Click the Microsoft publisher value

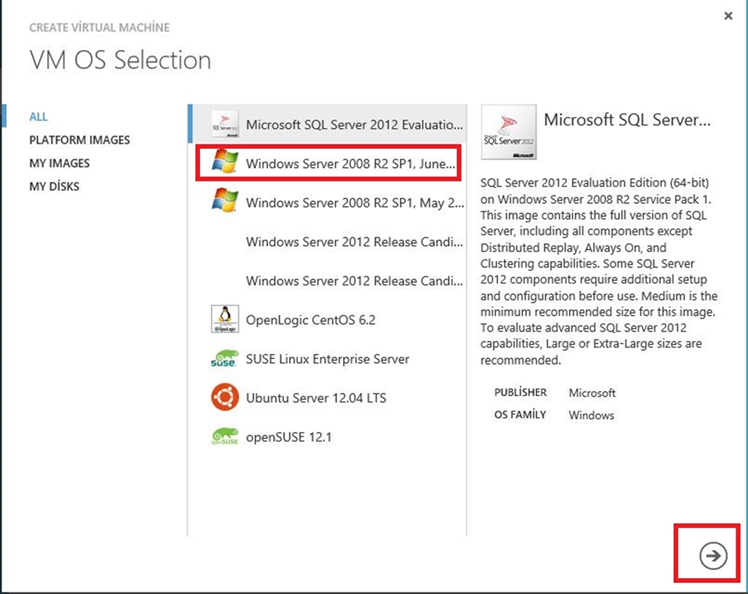[x=592, y=393]
